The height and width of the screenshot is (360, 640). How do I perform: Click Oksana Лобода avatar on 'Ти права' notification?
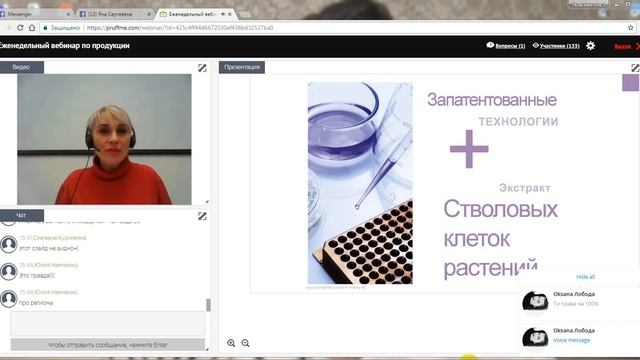tap(535, 302)
